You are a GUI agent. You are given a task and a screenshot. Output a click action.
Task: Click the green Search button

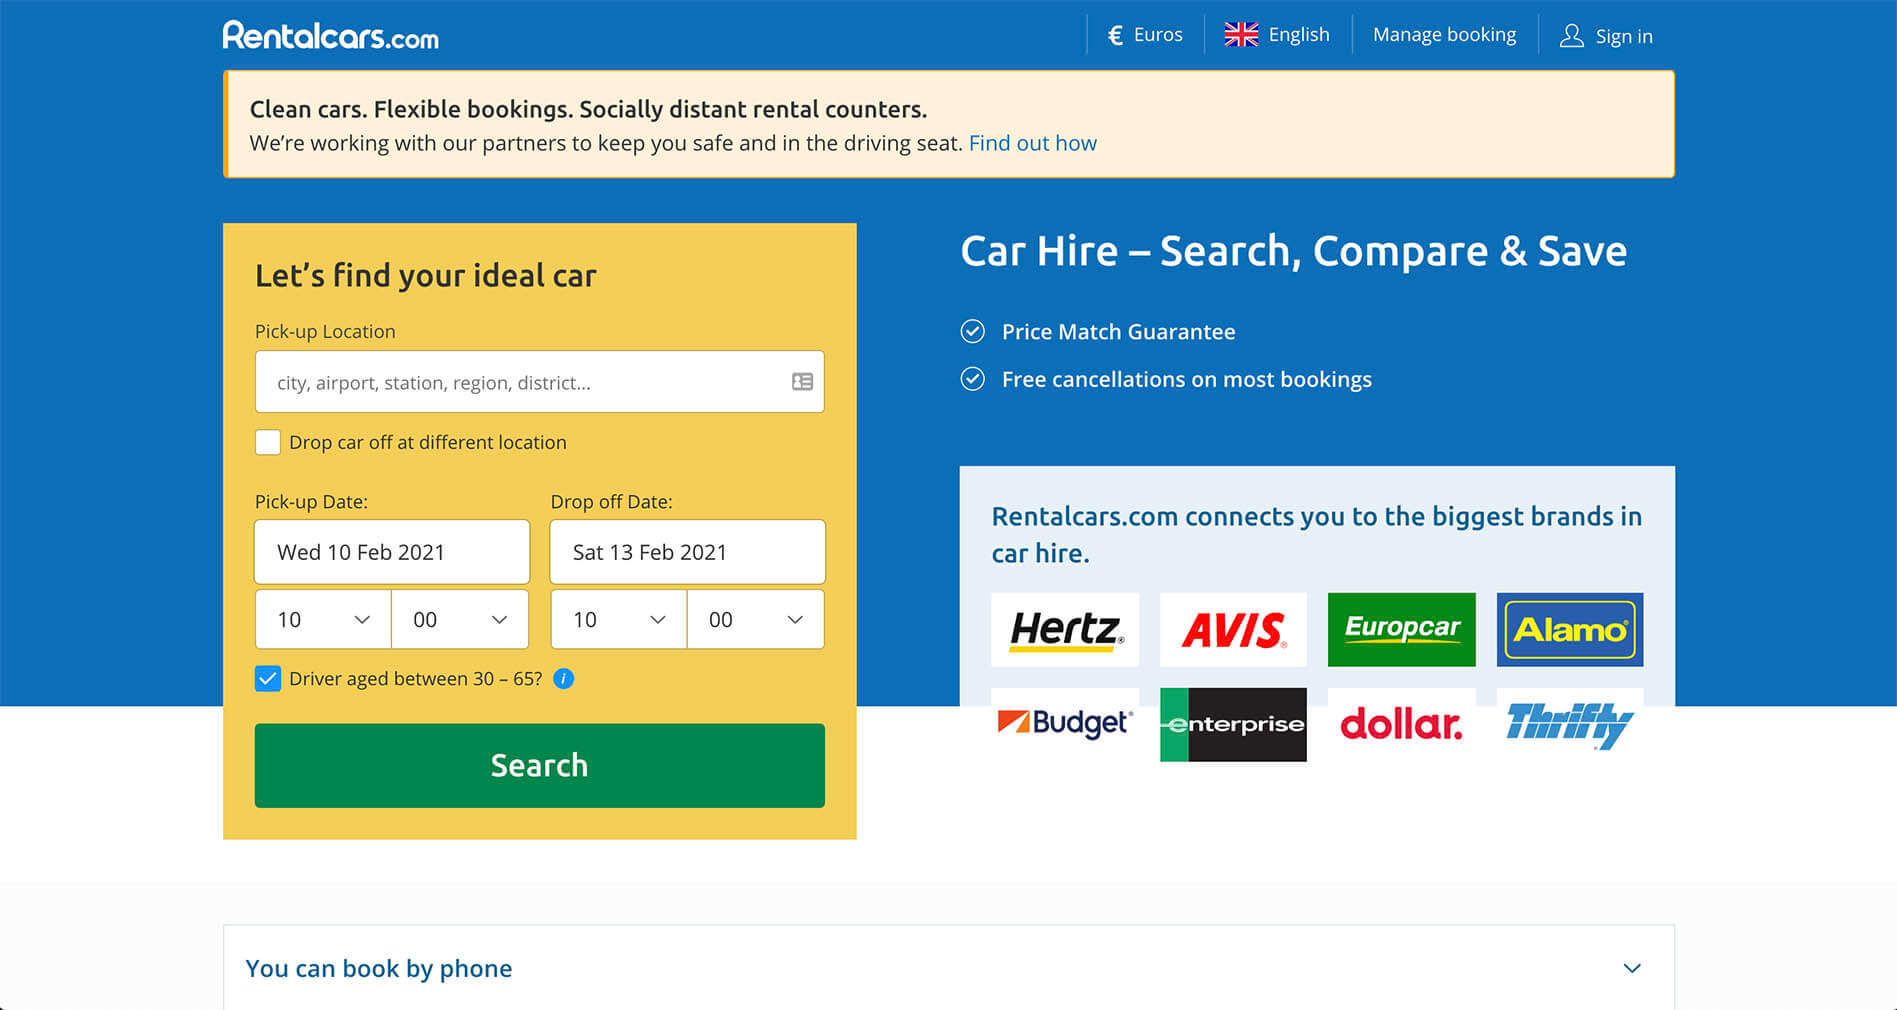coord(540,766)
